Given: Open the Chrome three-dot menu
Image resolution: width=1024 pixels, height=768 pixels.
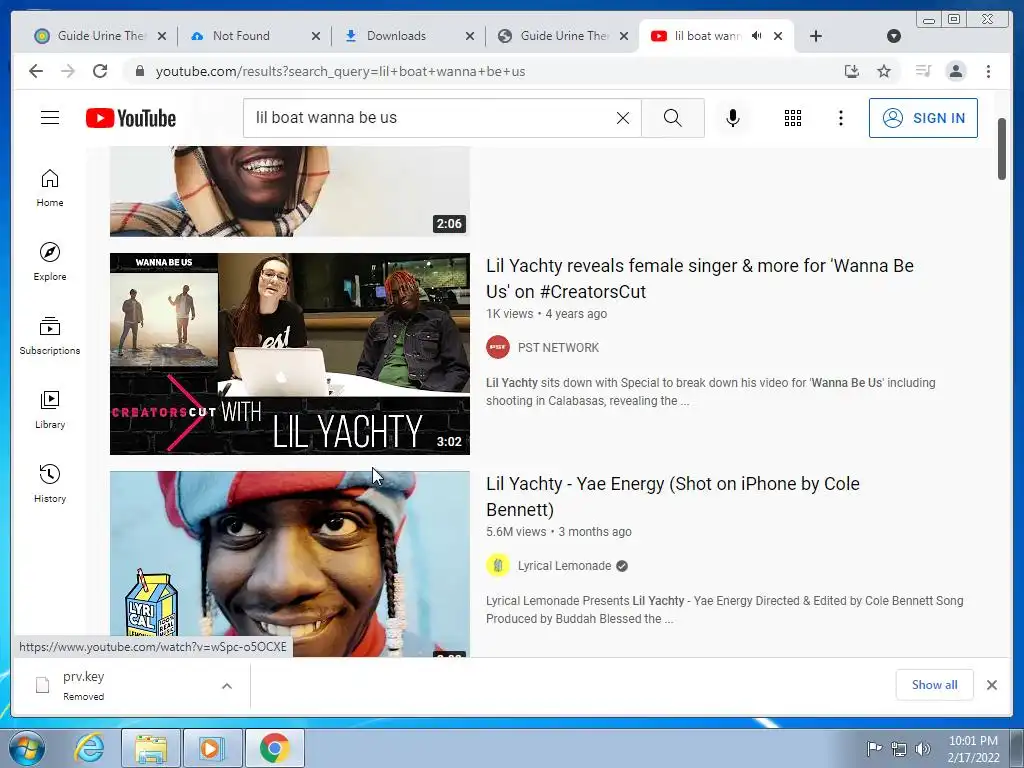Looking at the screenshot, I should [x=988, y=71].
